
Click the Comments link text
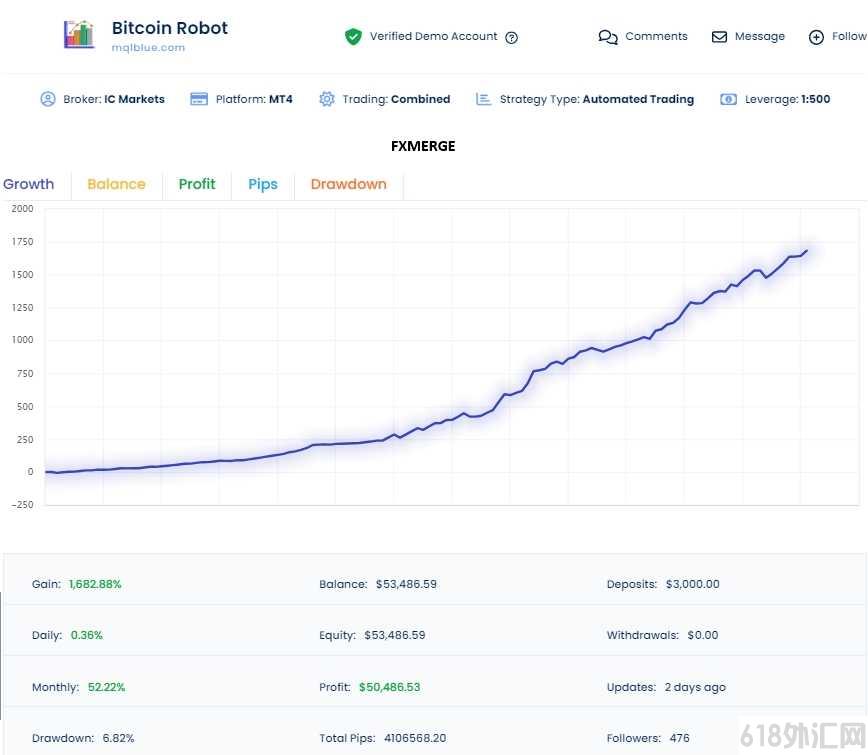(x=656, y=37)
